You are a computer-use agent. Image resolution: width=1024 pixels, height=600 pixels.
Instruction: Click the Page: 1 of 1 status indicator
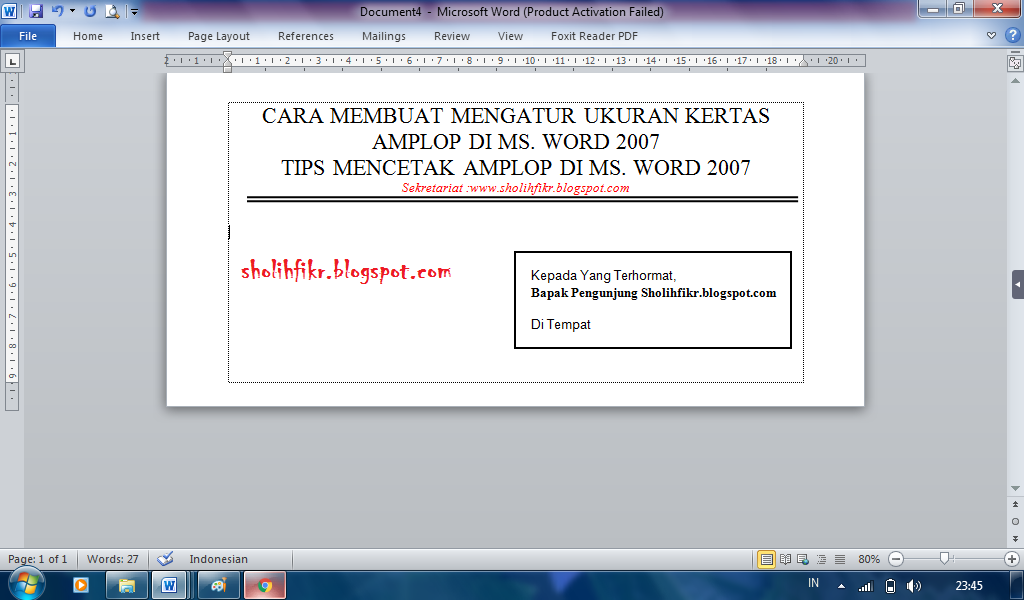coord(38,559)
